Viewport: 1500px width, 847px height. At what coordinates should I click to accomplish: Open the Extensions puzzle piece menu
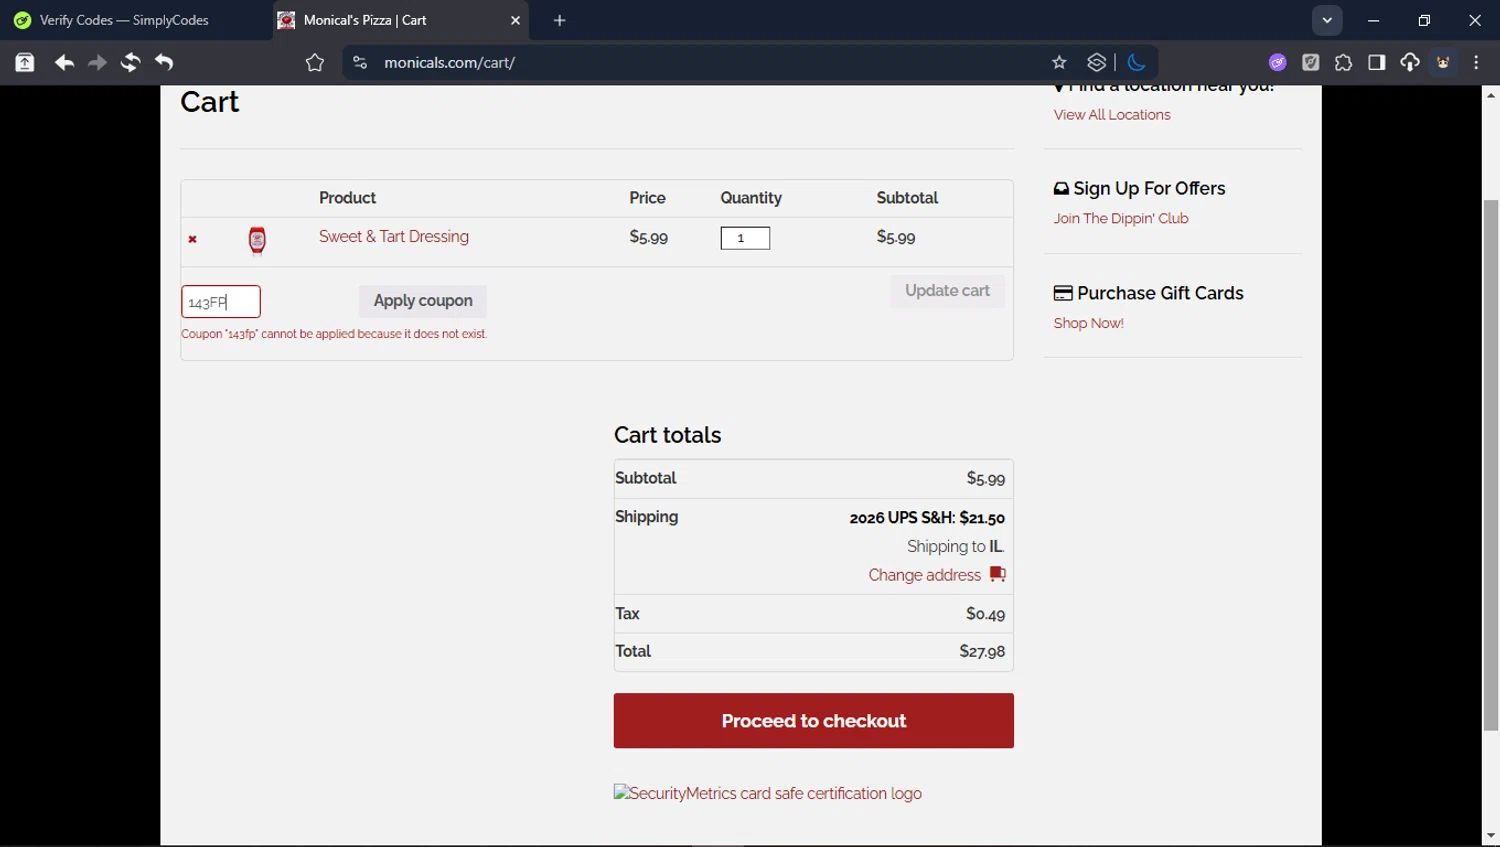1344,63
